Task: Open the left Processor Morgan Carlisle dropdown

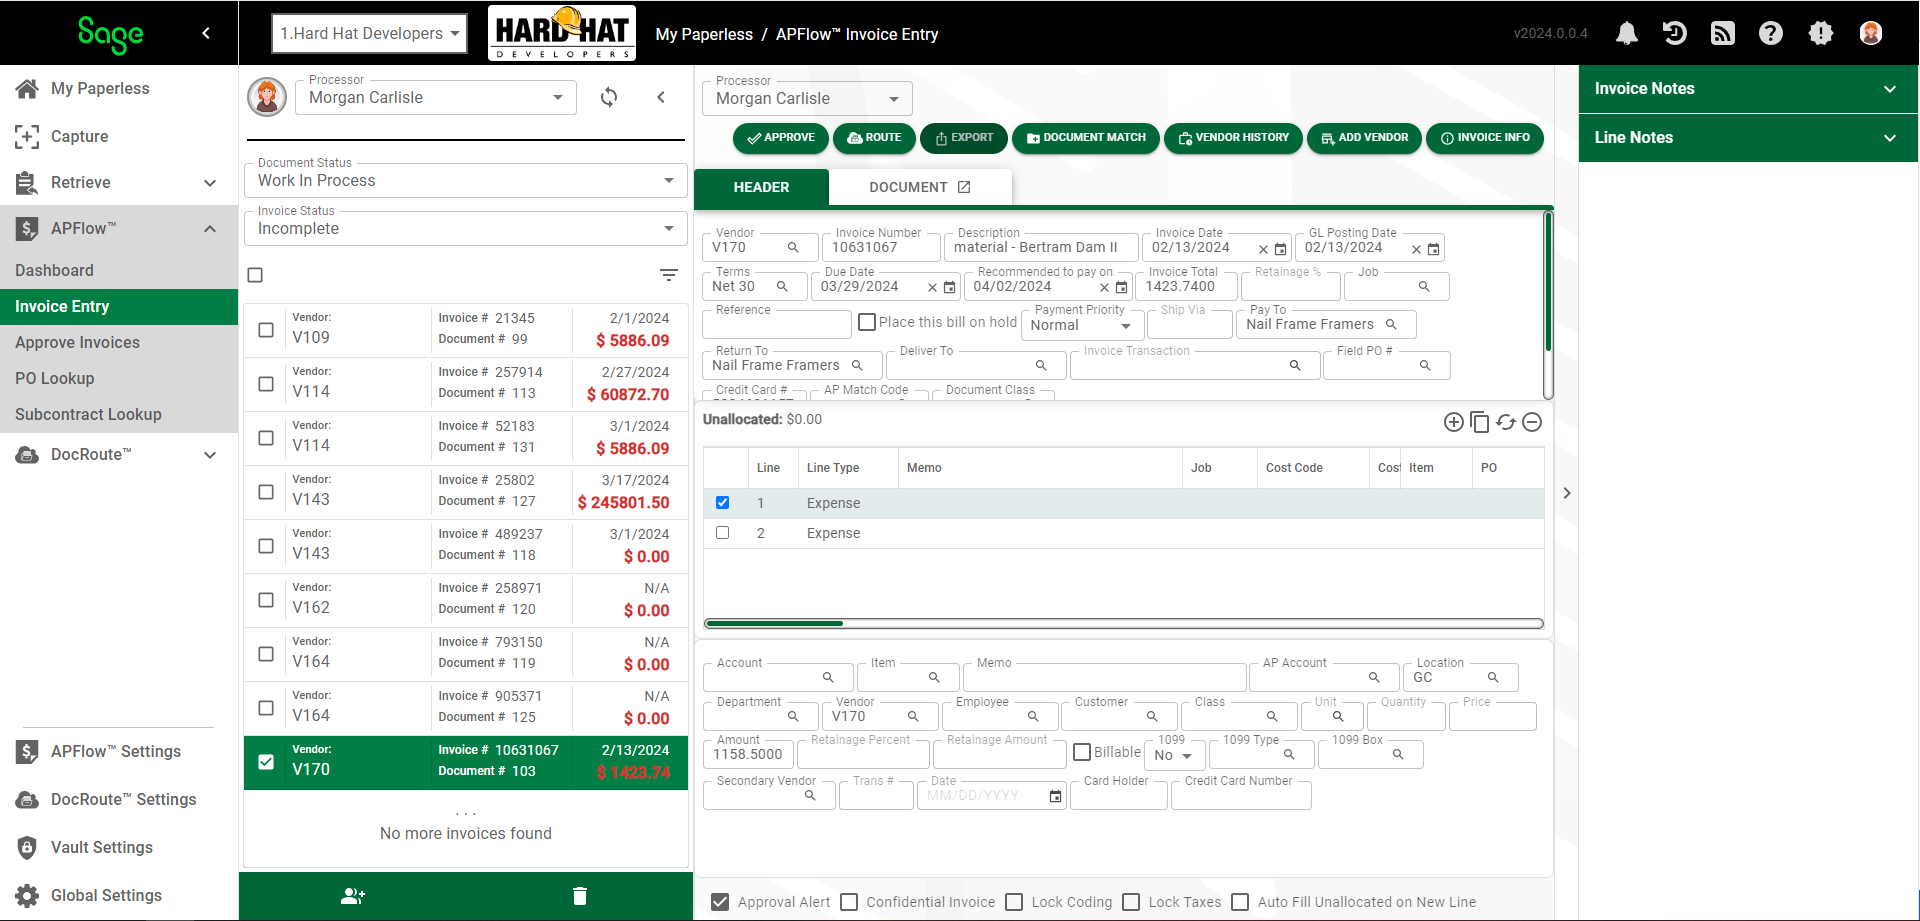Action: pos(436,97)
